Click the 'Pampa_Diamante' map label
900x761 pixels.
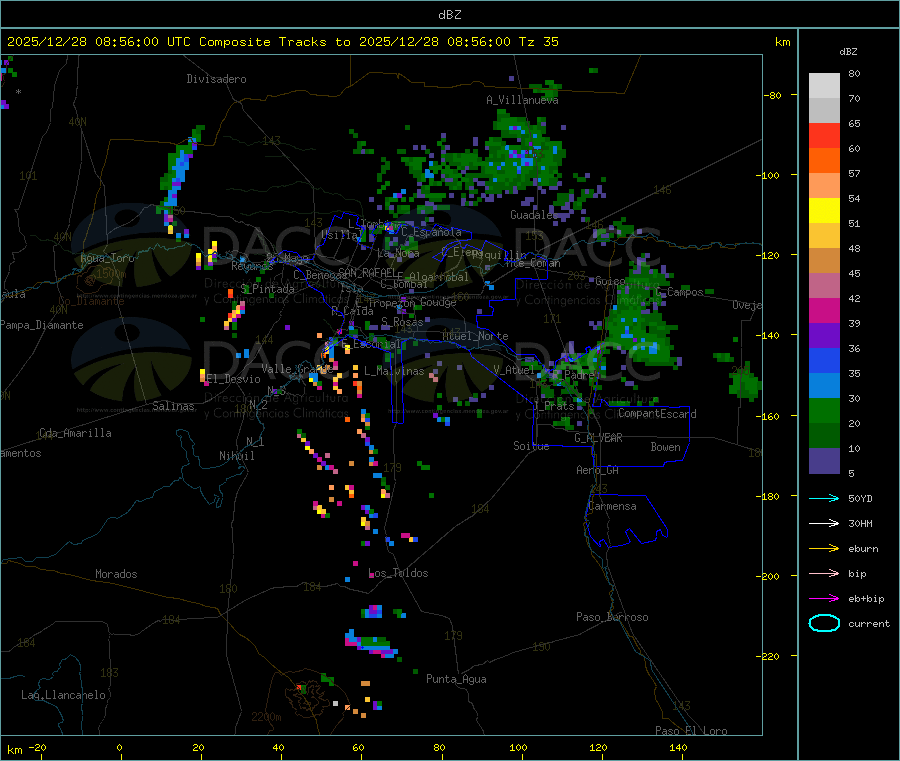pos(42,325)
